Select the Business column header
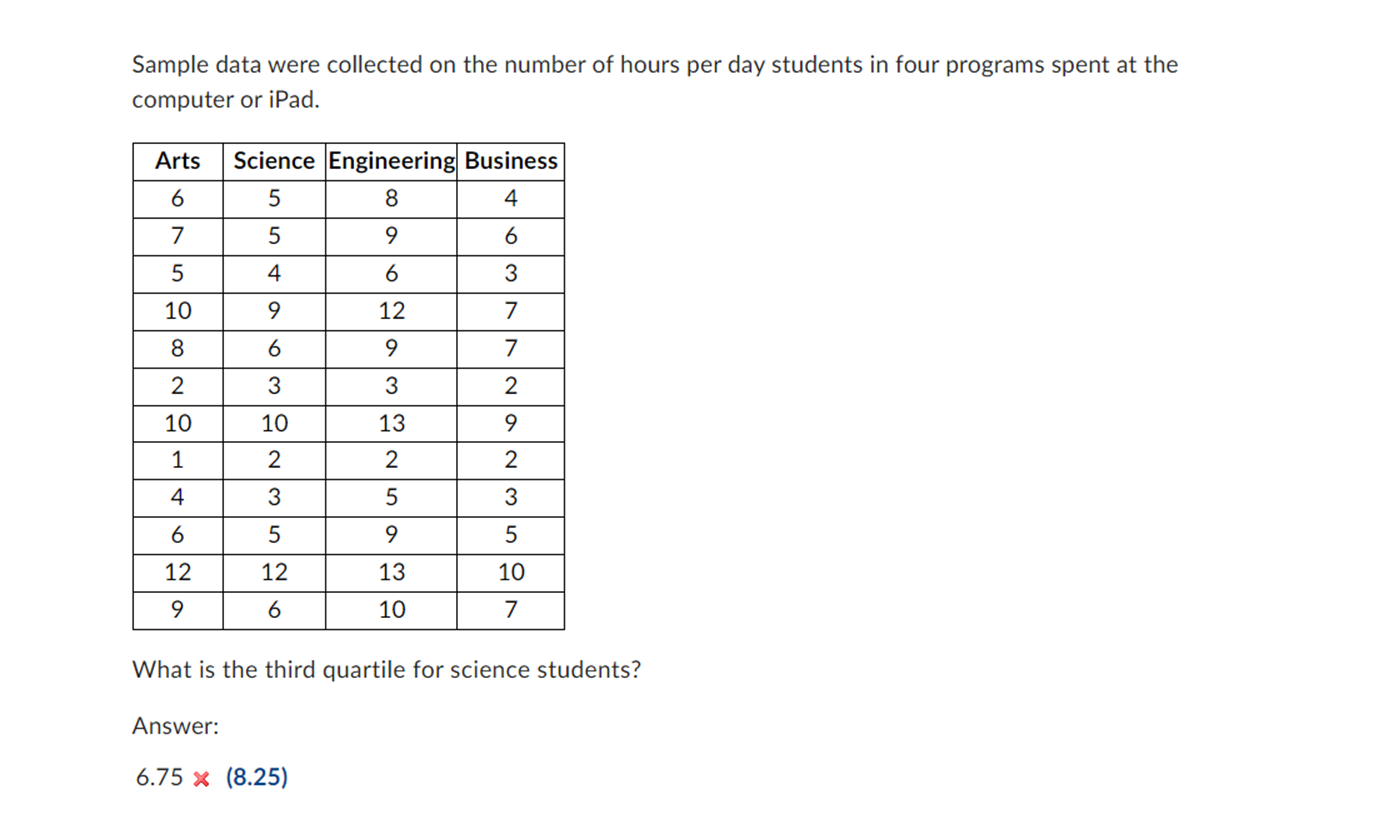 point(511,161)
